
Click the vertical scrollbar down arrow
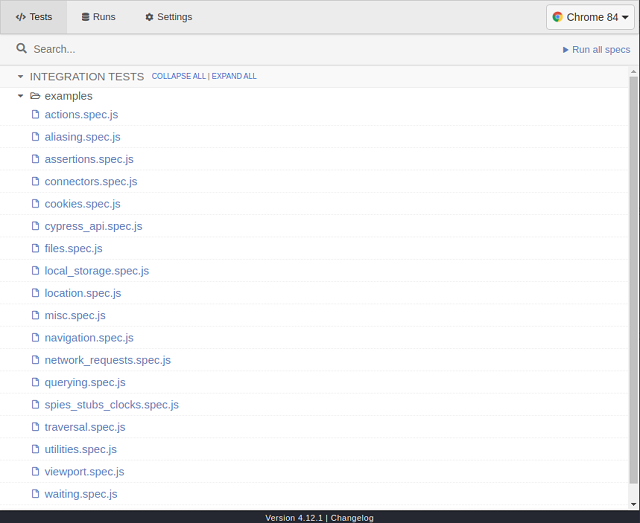point(633,504)
